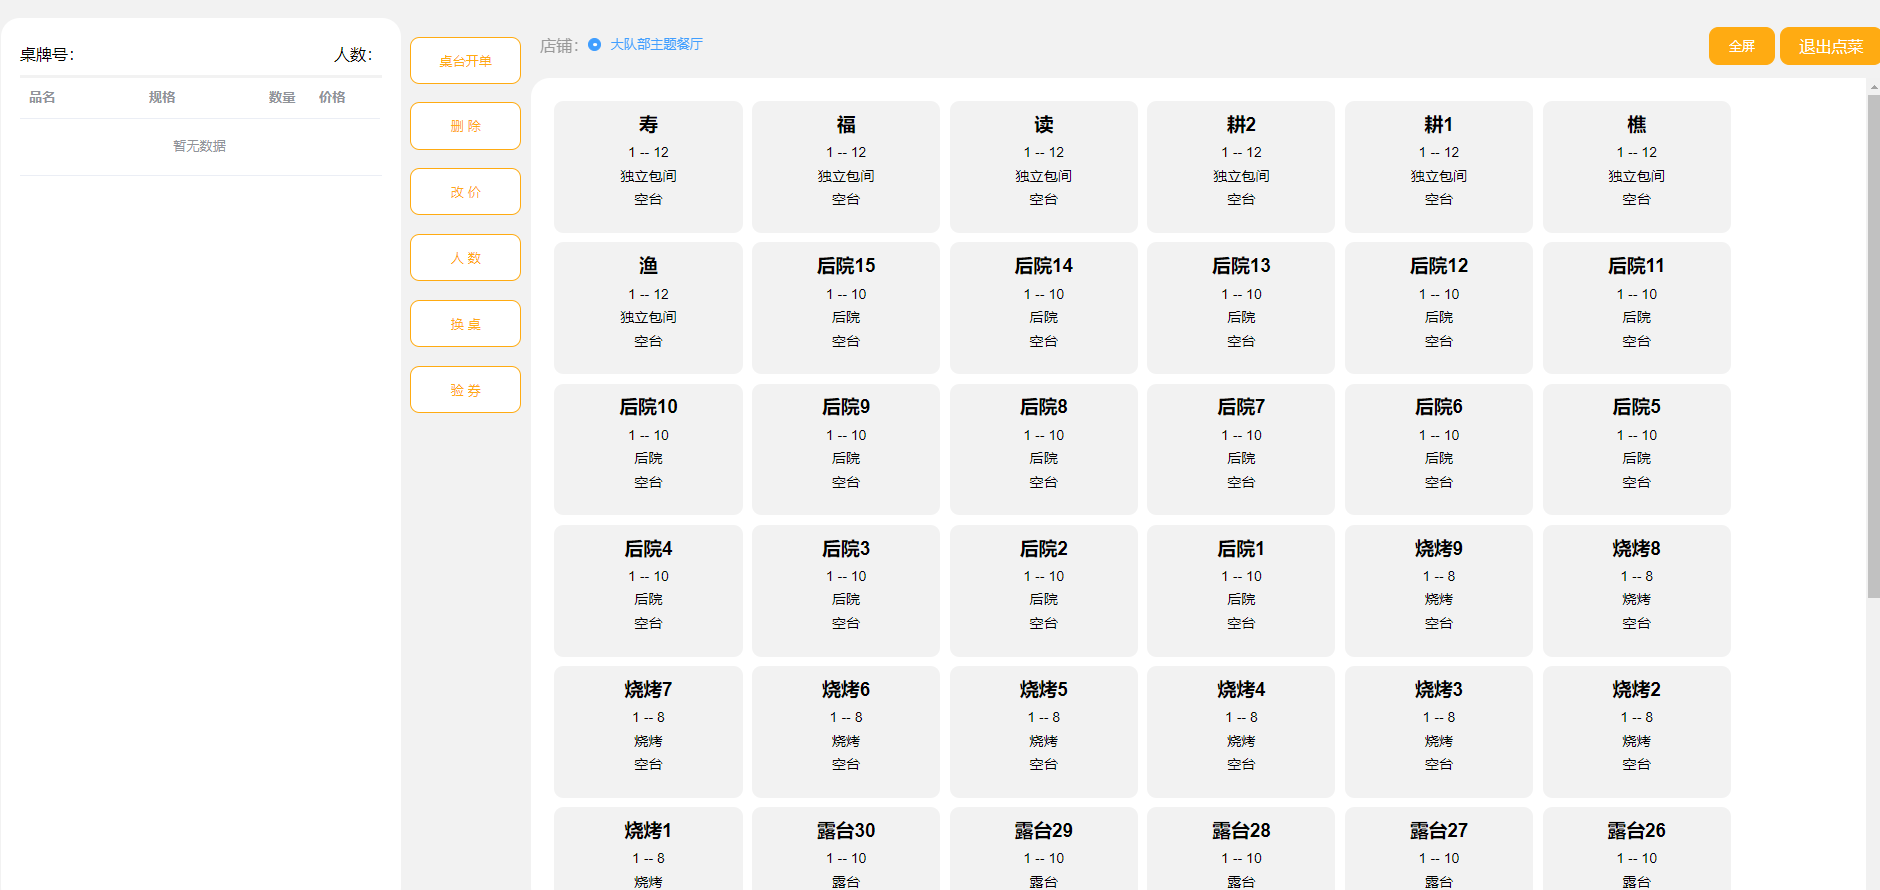1880x890 pixels.
Task: Click the 桌台开单 button
Action: coord(465,61)
